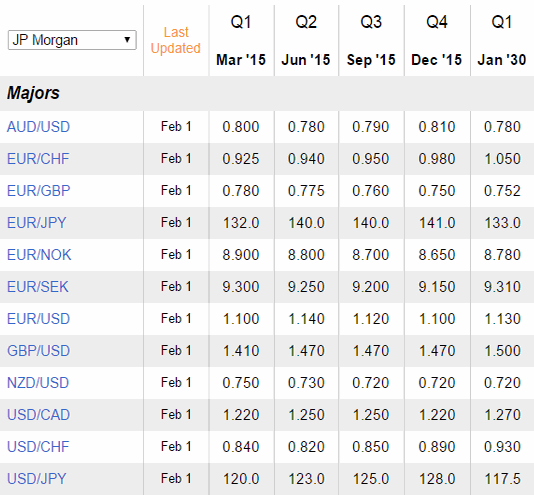The width and height of the screenshot is (534, 495).
Task: Select USD/CAD Mar '15 value 1.220
Action: point(241,415)
